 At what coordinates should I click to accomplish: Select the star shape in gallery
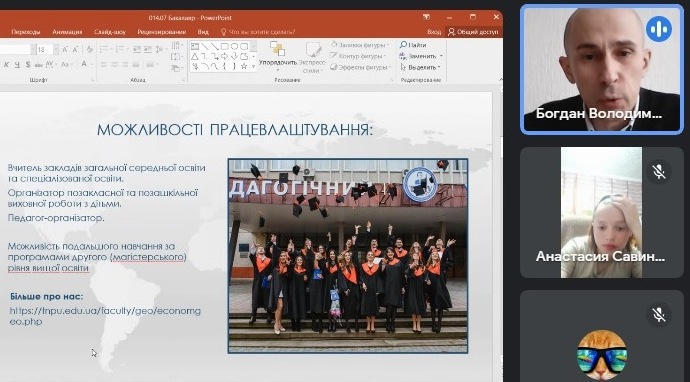244,66
